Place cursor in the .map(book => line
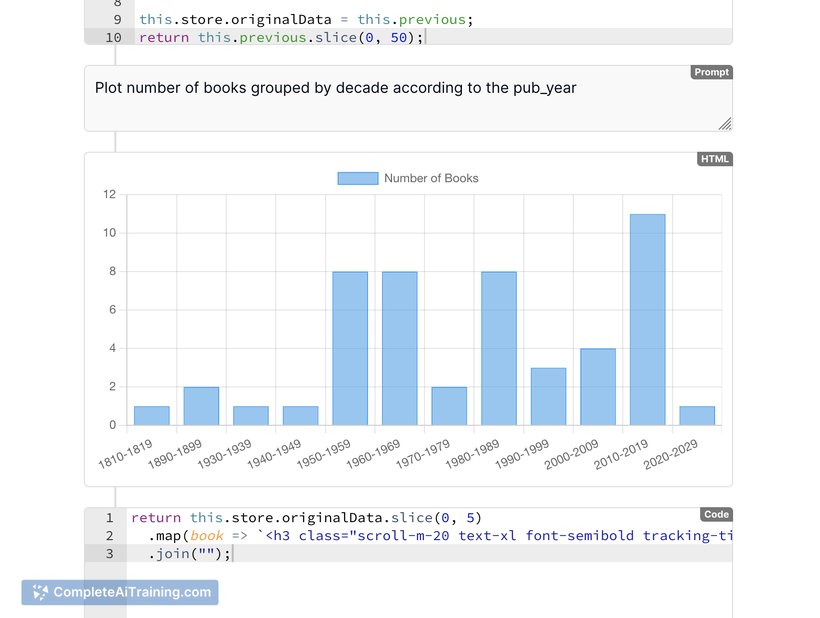820x618 pixels. click(x=431, y=535)
